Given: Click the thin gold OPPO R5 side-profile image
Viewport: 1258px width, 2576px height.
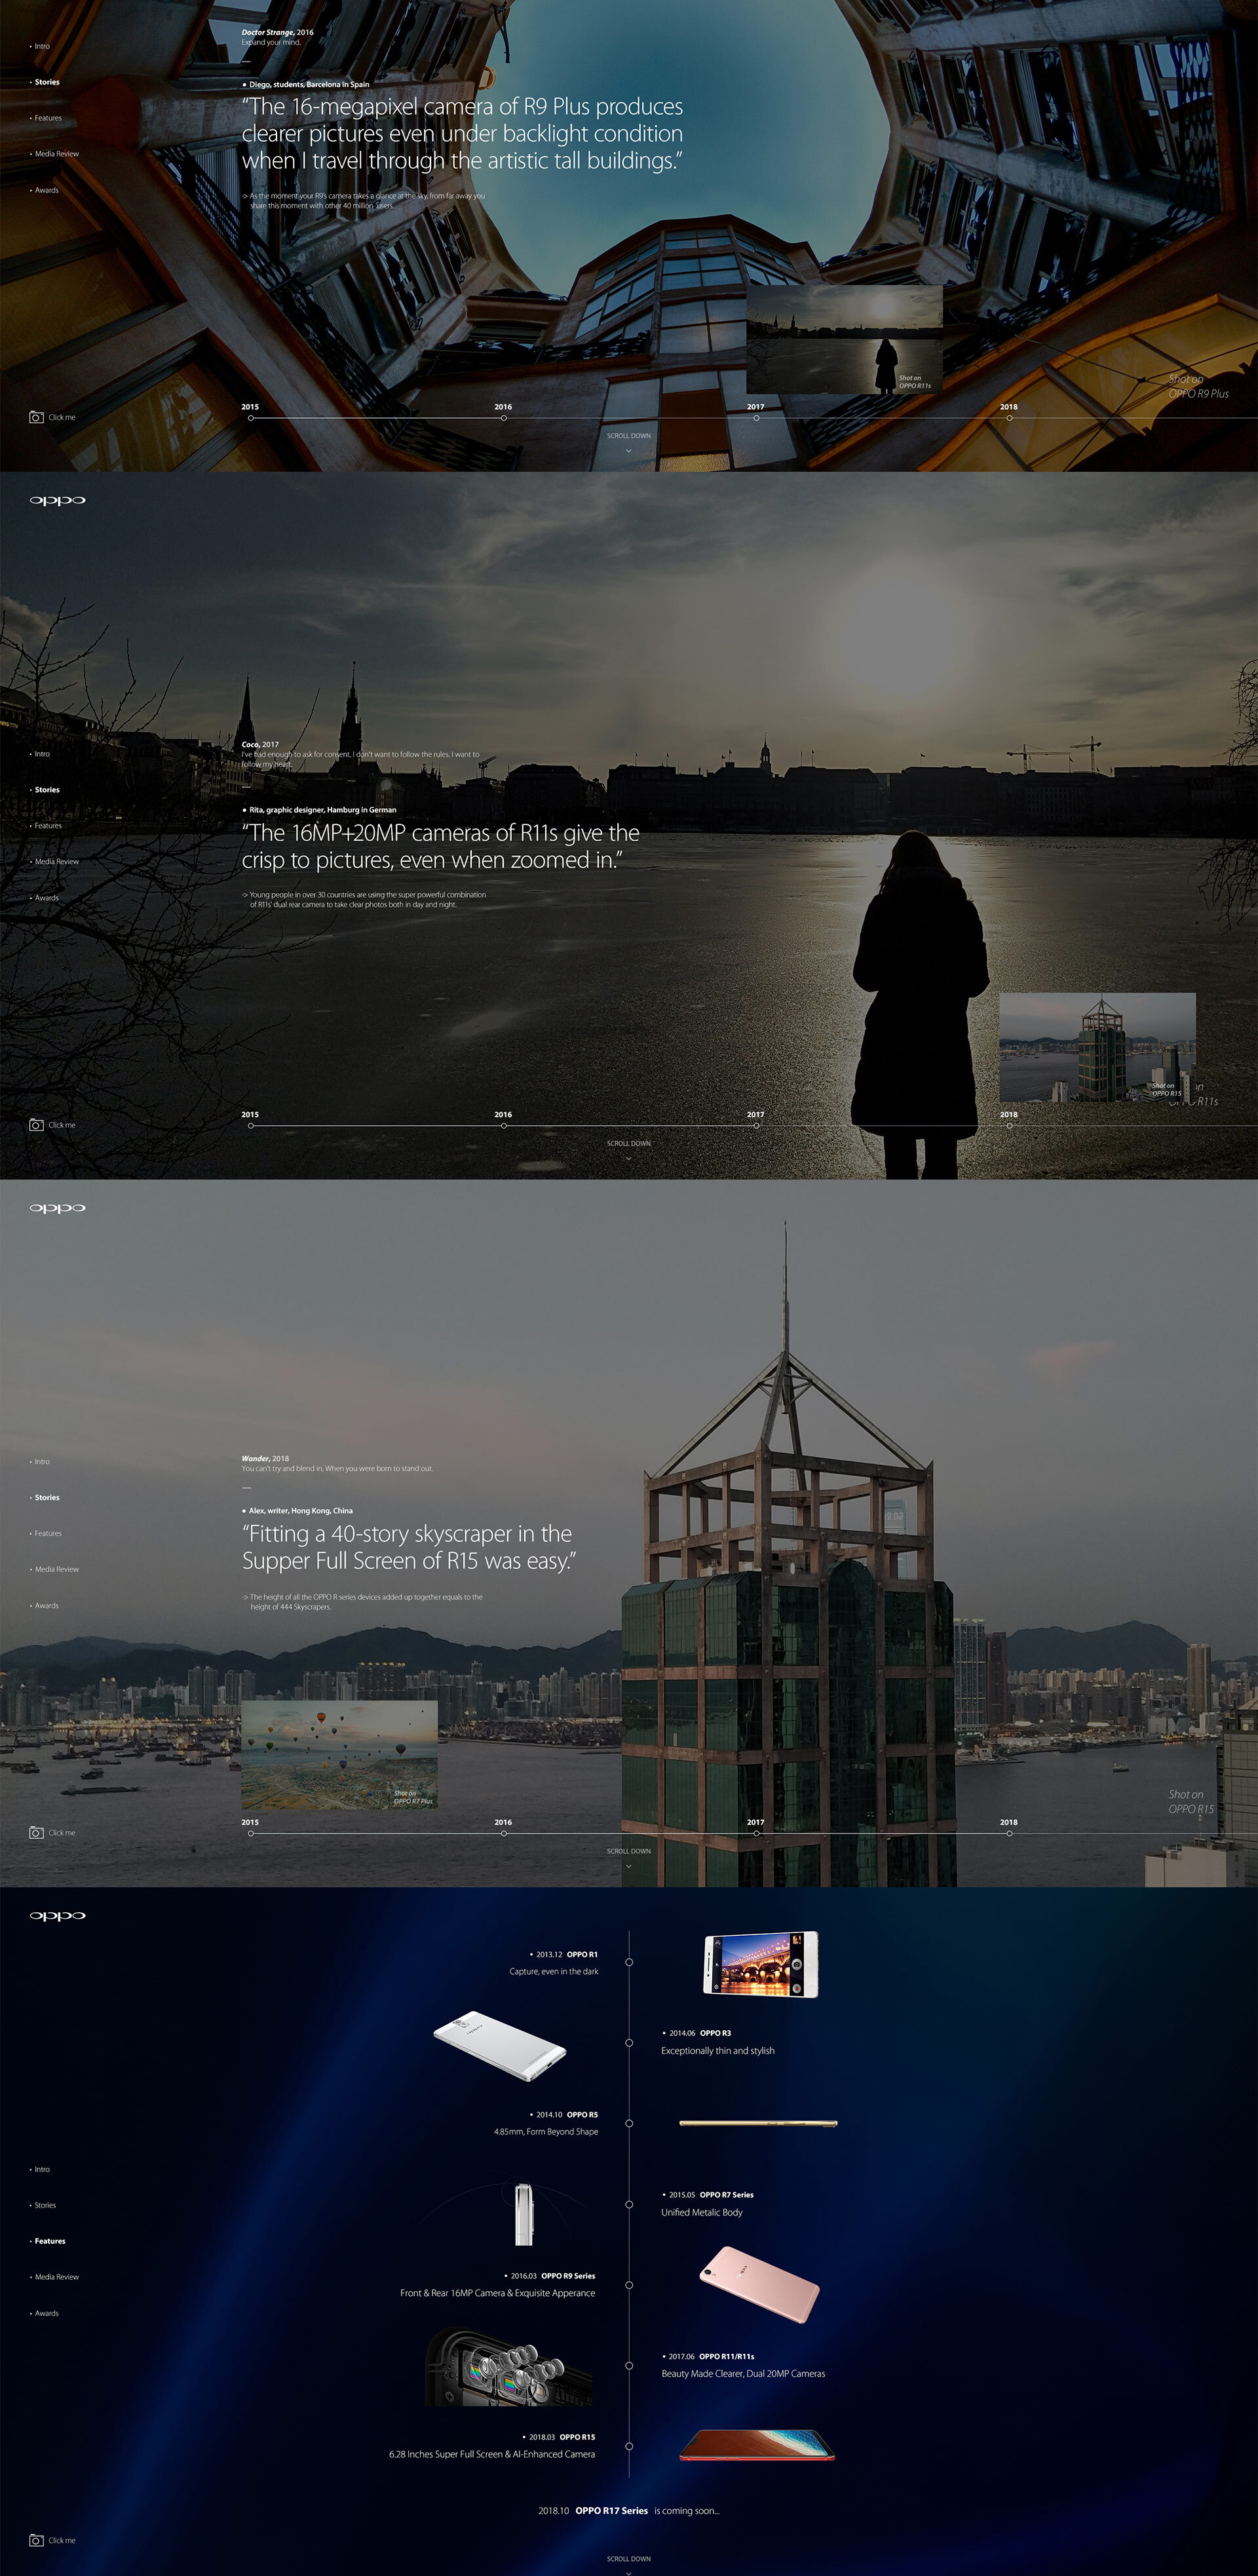Looking at the screenshot, I should [758, 2123].
